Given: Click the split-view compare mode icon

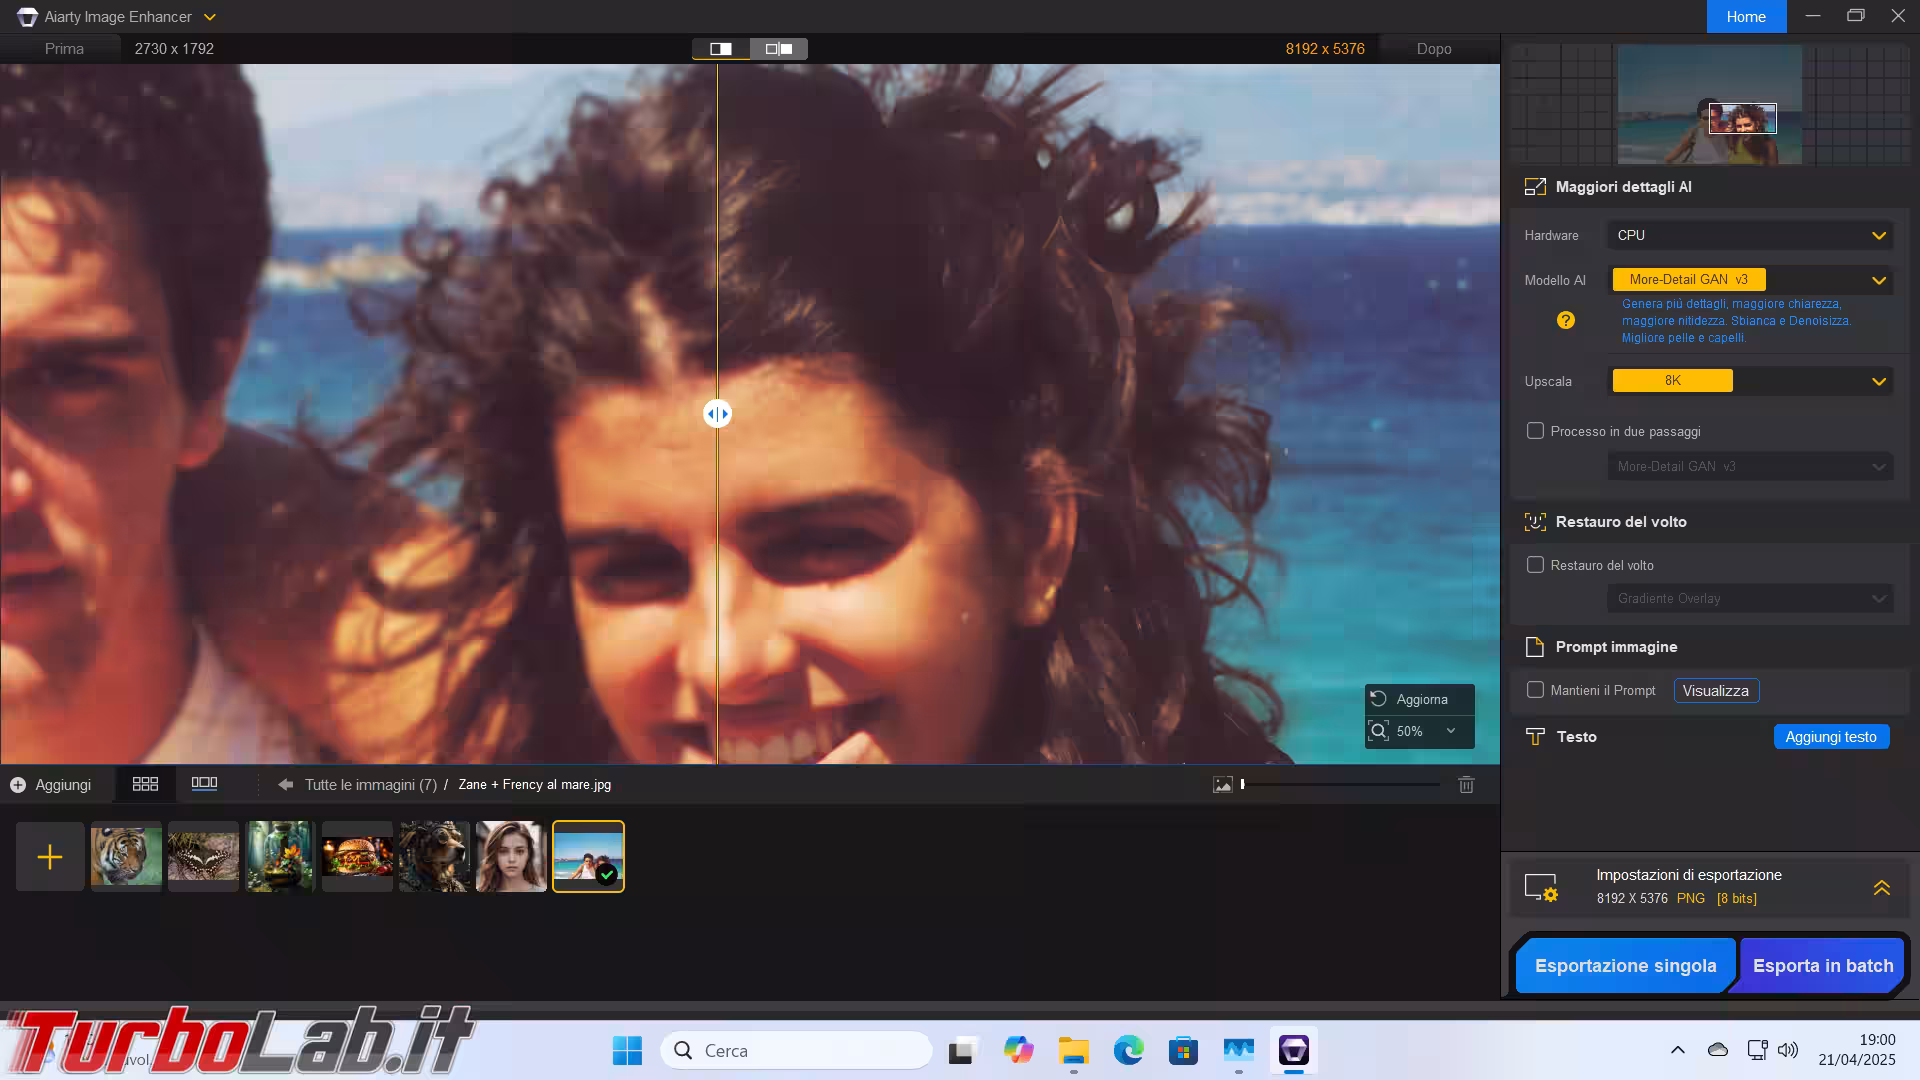Looking at the screenshot, I should pyautogui.click(x=721, y=49).
